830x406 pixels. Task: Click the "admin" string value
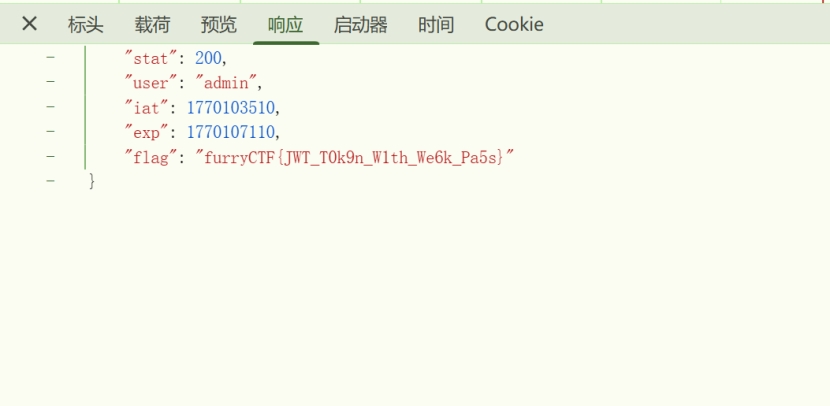(x=228, y=82)
